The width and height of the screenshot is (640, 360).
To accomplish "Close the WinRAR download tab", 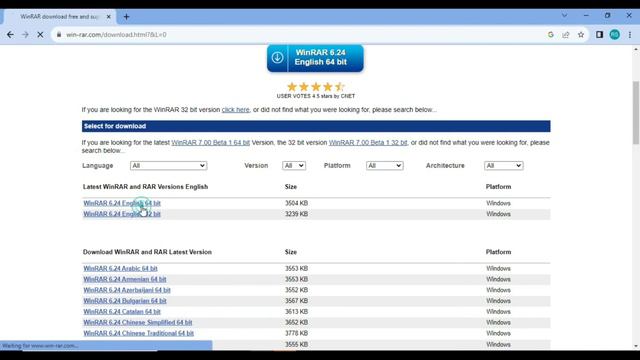I will tap(109, 17).
